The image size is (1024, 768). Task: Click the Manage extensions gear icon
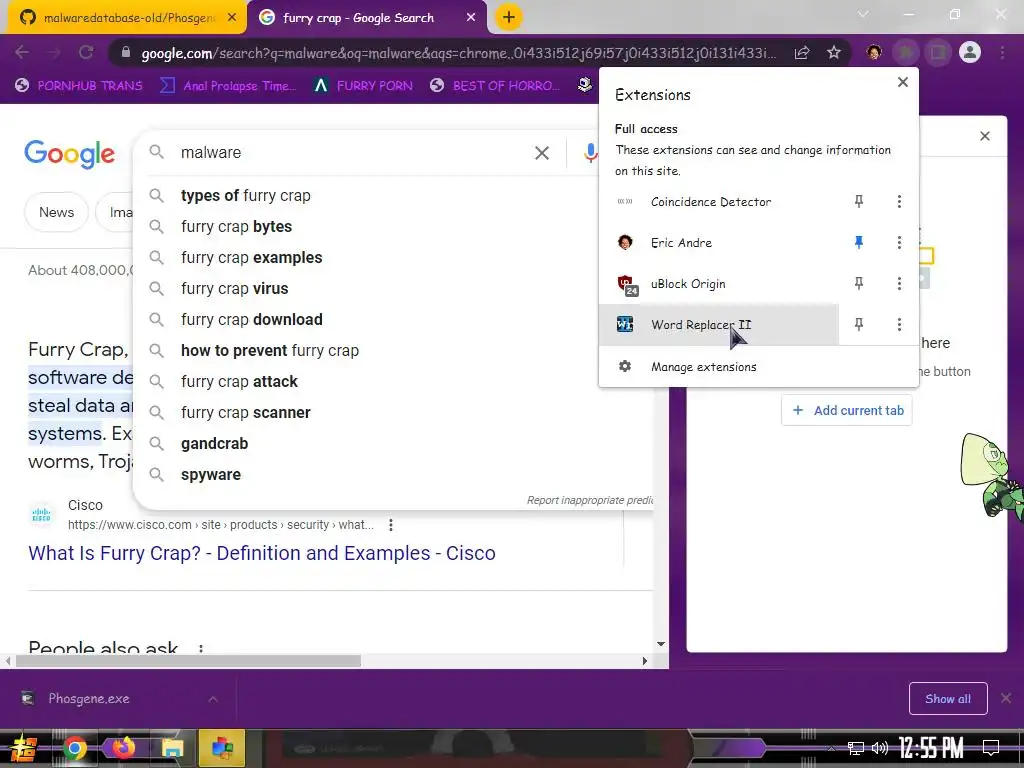point(625,366)
